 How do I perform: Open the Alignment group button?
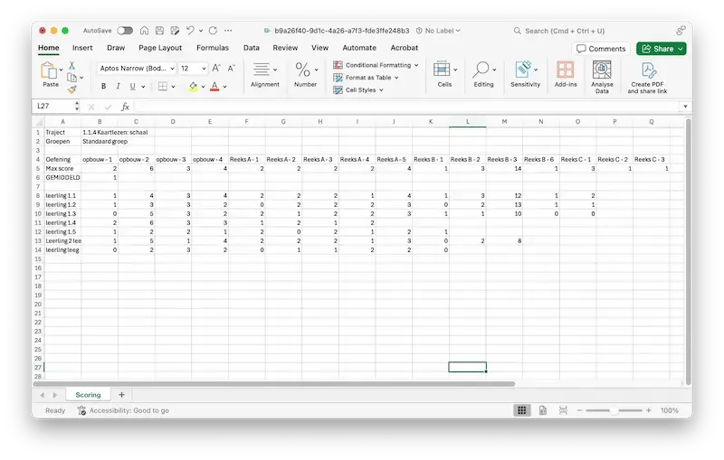265,74
